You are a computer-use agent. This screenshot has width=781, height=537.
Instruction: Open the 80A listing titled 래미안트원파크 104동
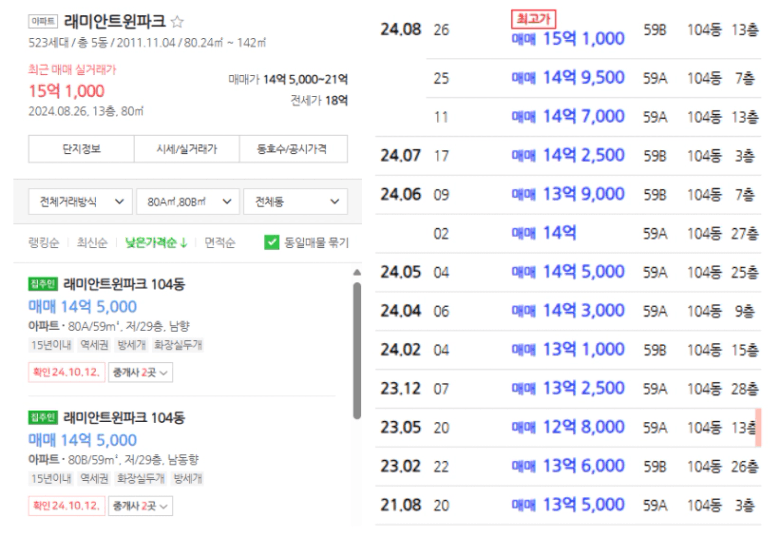[124, 284]
